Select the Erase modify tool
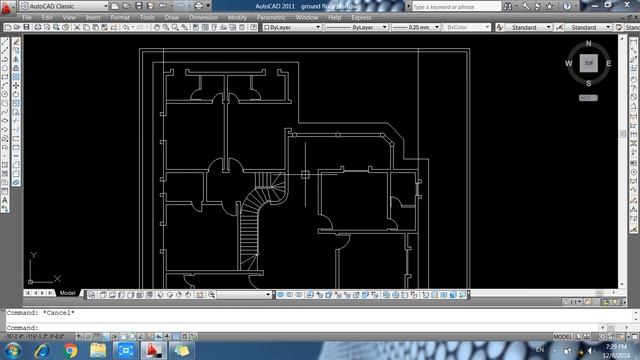Screen dimensions: 640x360 click(x=16, y=42)
